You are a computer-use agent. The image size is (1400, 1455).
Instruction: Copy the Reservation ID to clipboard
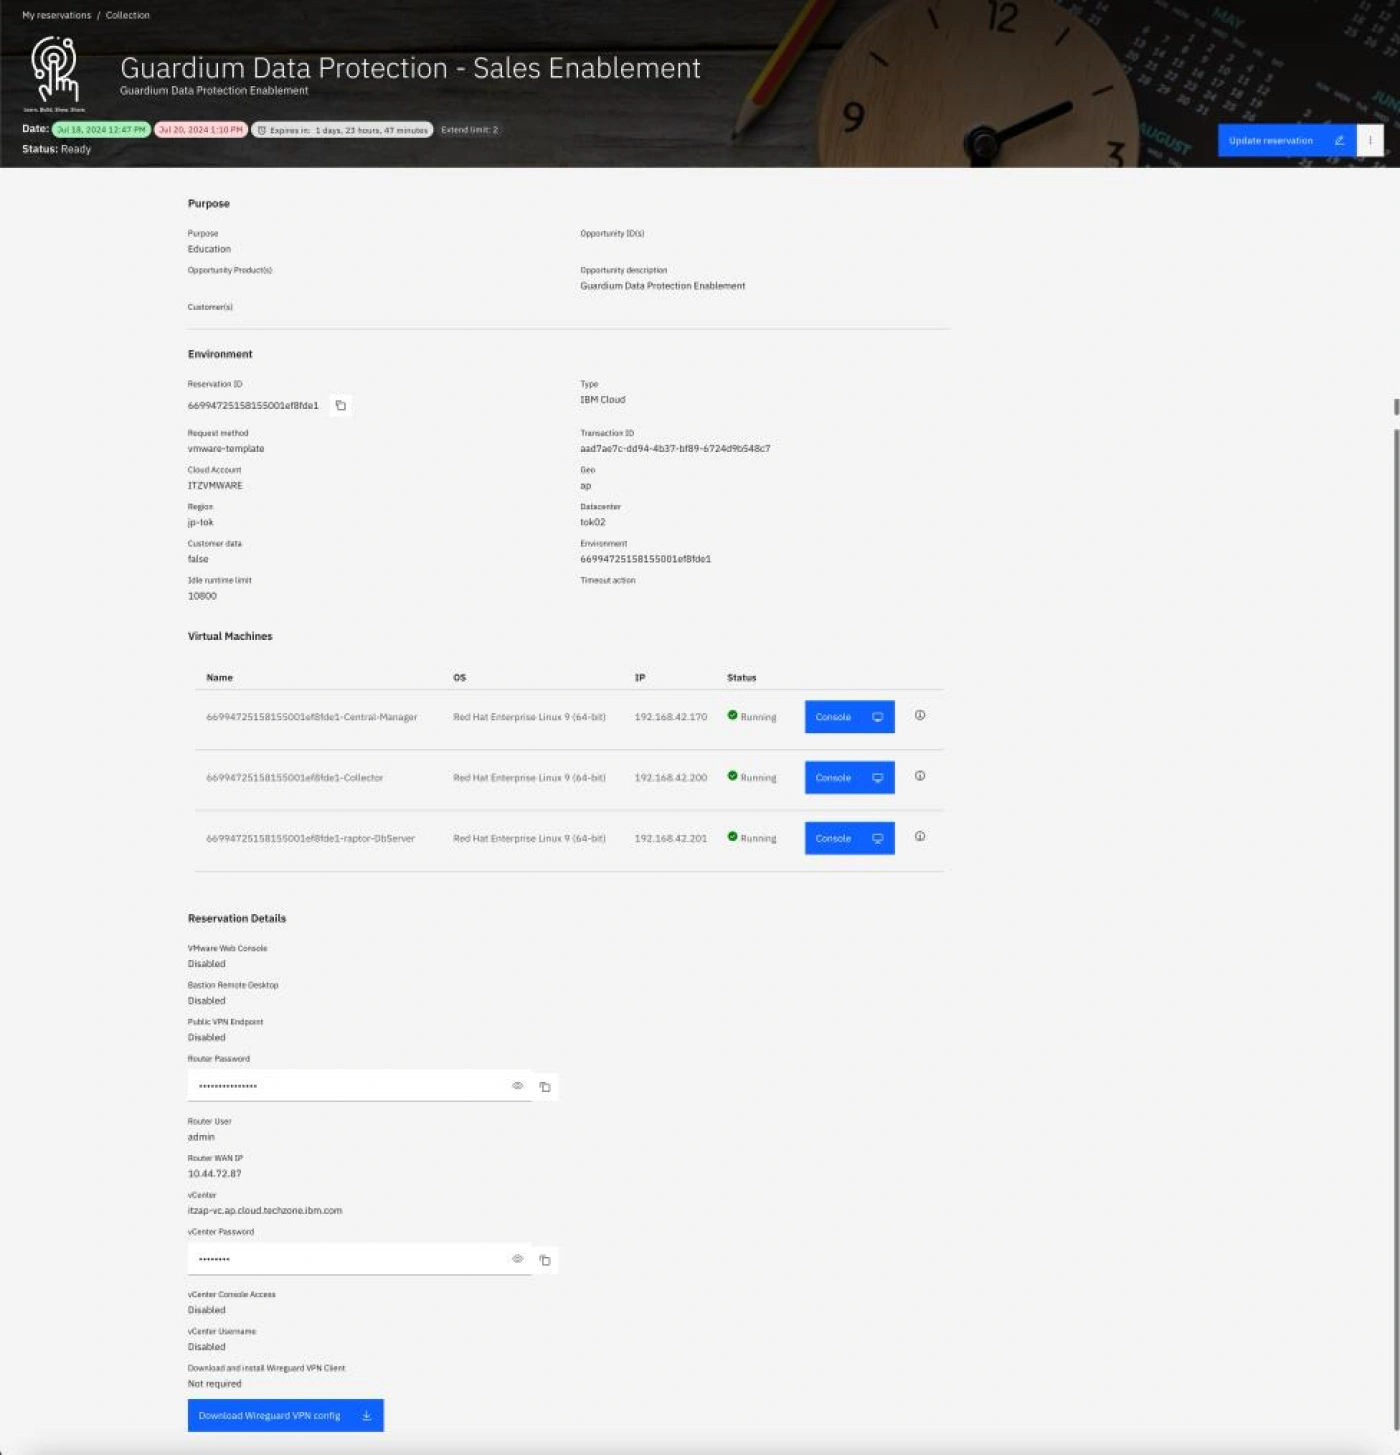pos(340,405)
